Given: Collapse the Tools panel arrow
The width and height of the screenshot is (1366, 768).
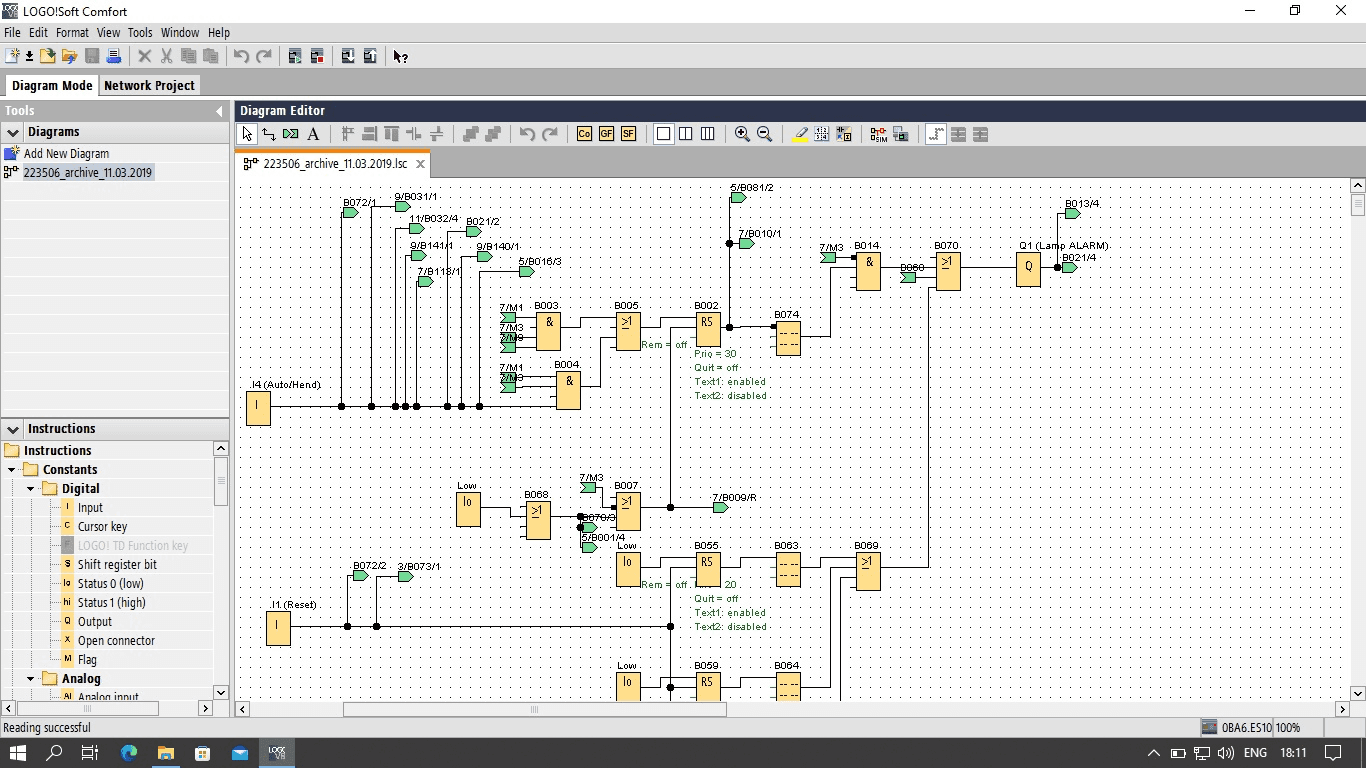Looking at the screenshot, I should (219, 111).
